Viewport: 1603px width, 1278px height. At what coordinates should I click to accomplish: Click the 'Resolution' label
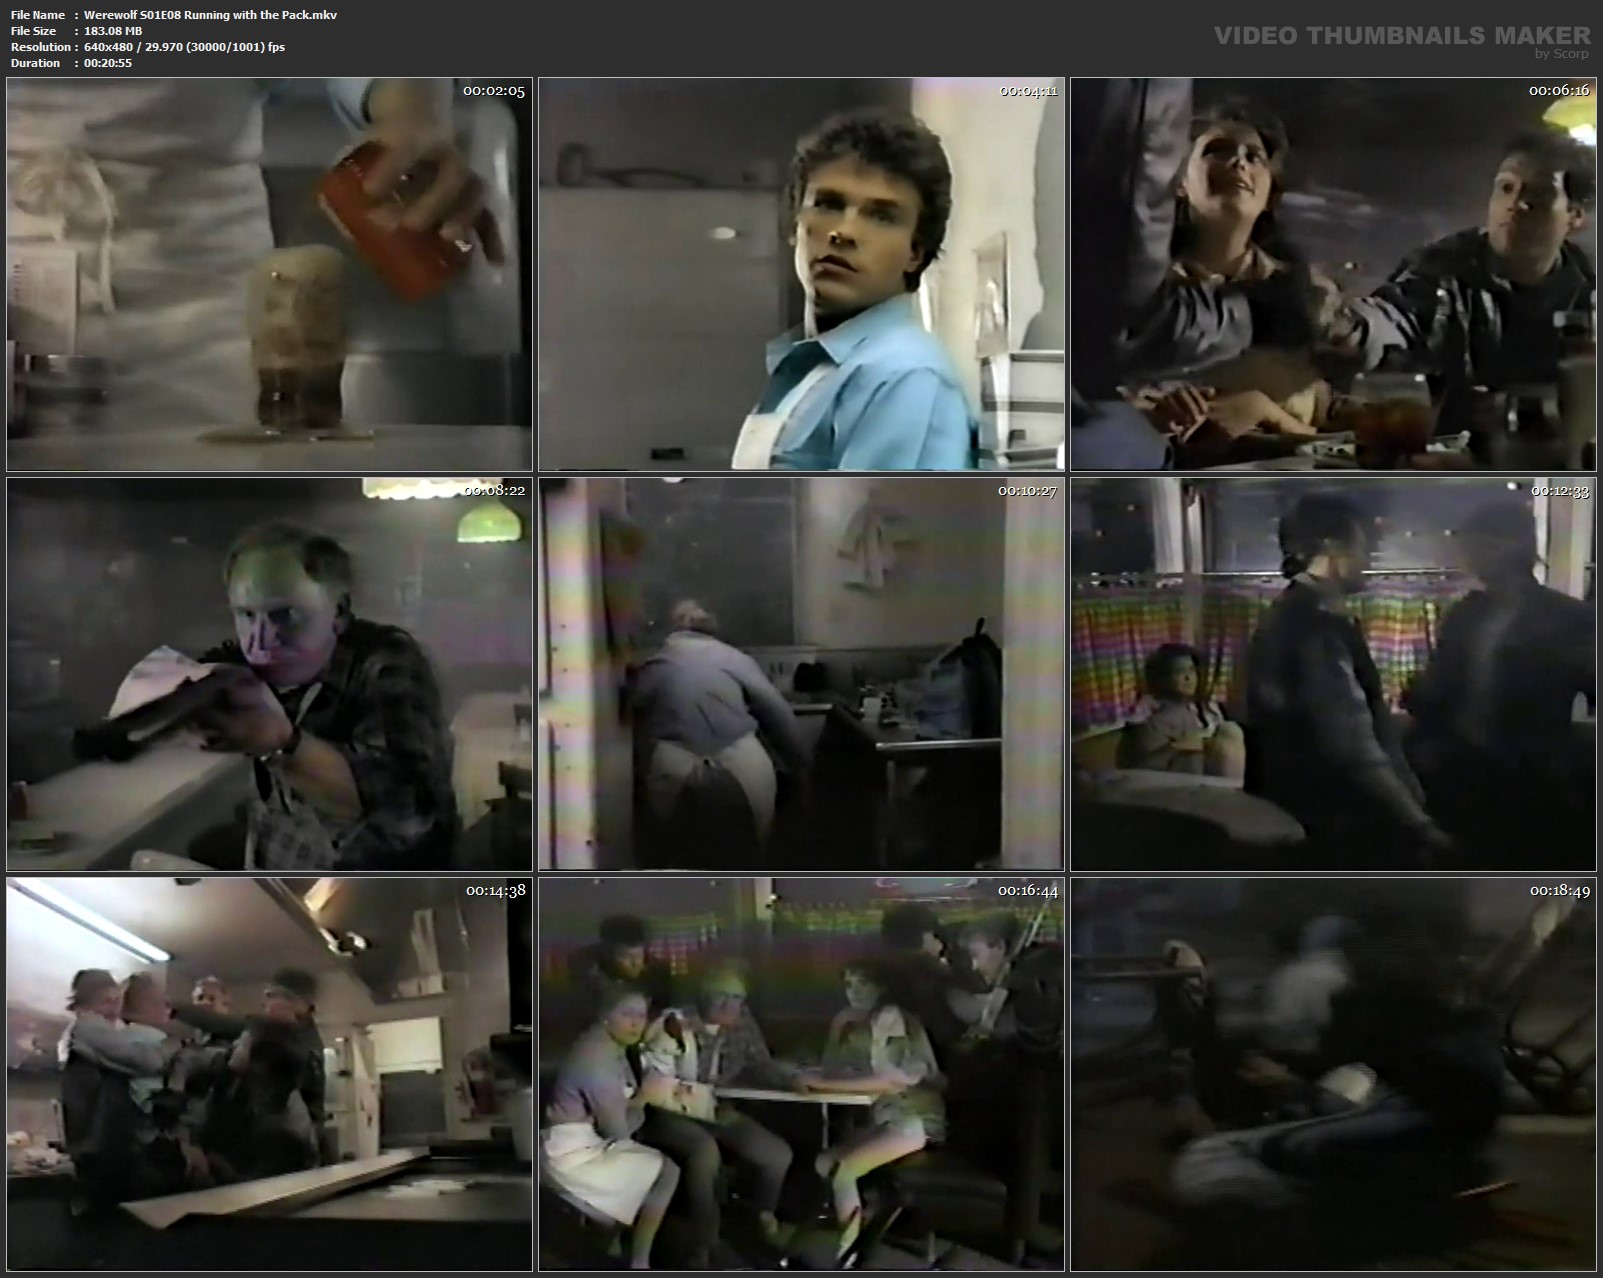(x=41, y=47)
